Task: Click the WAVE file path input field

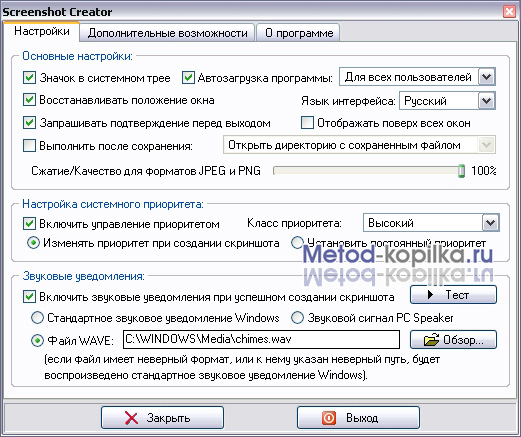Action: click(261, 339)
